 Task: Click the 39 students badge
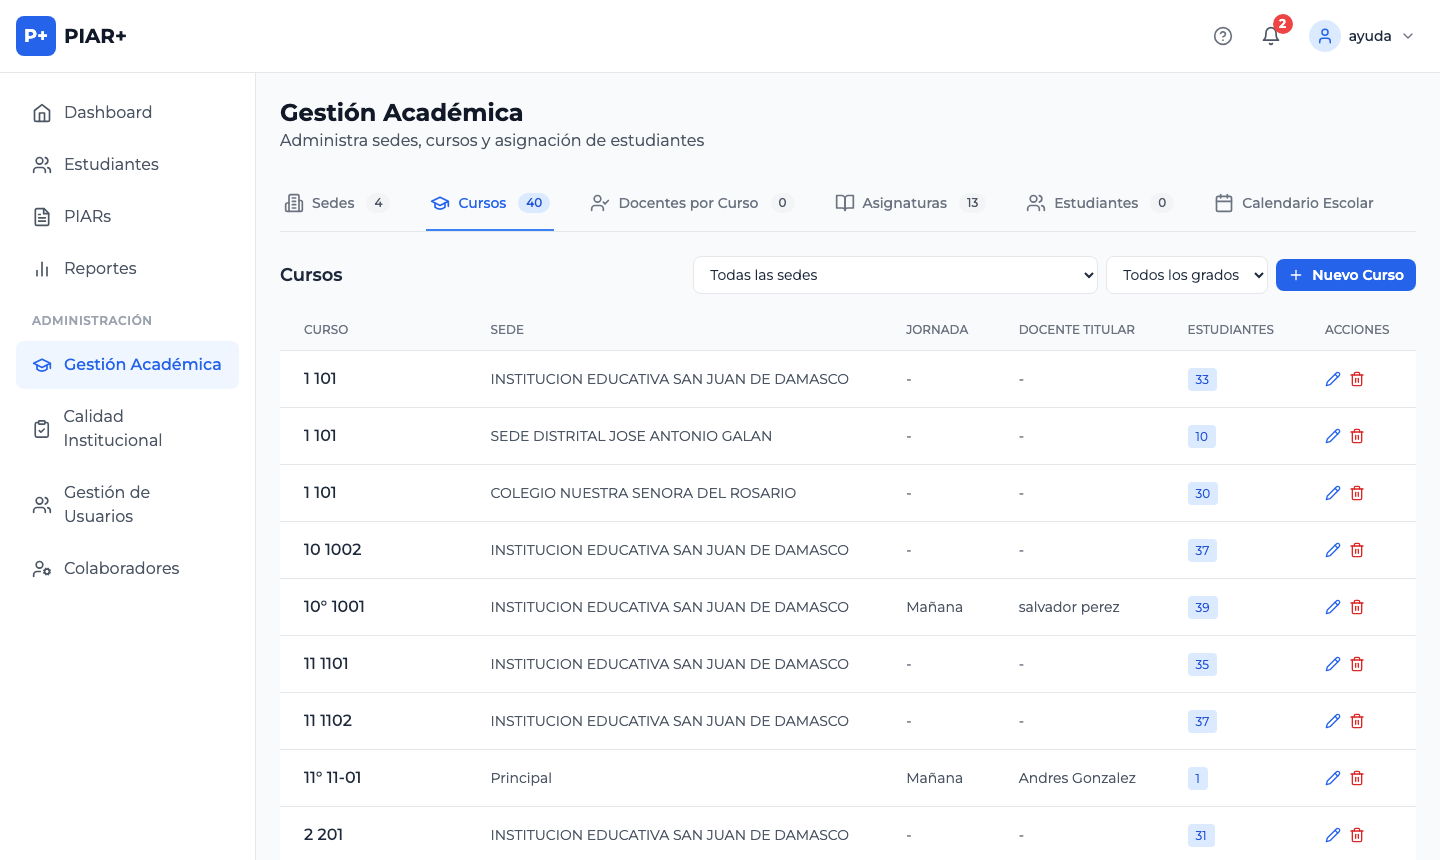1202,607
